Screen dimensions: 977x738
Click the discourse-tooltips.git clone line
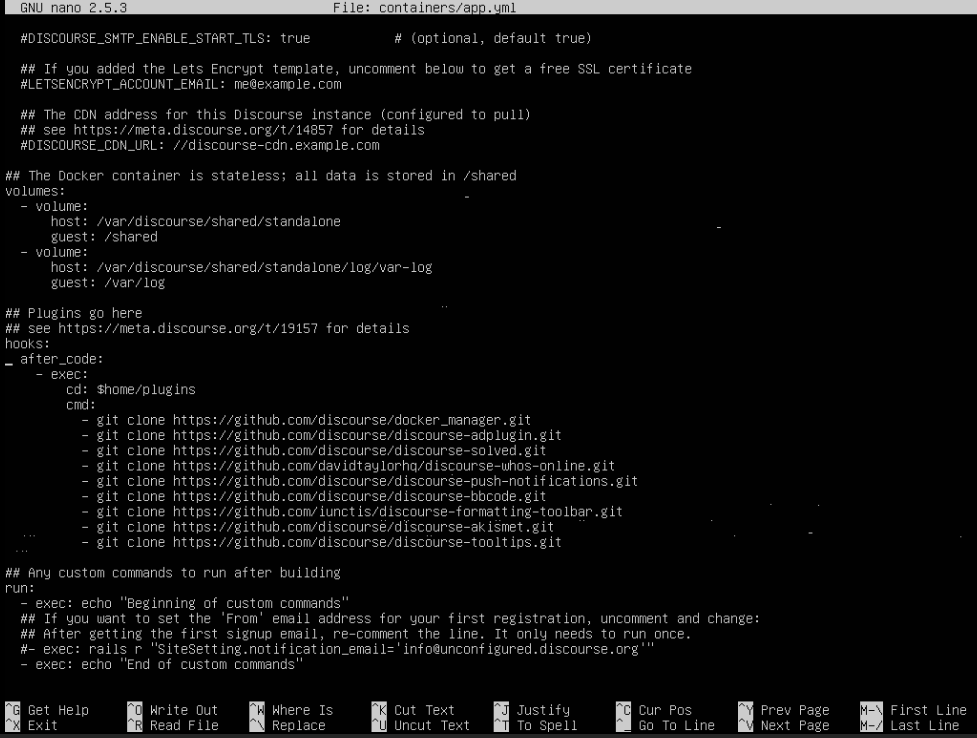pos(322,542)
